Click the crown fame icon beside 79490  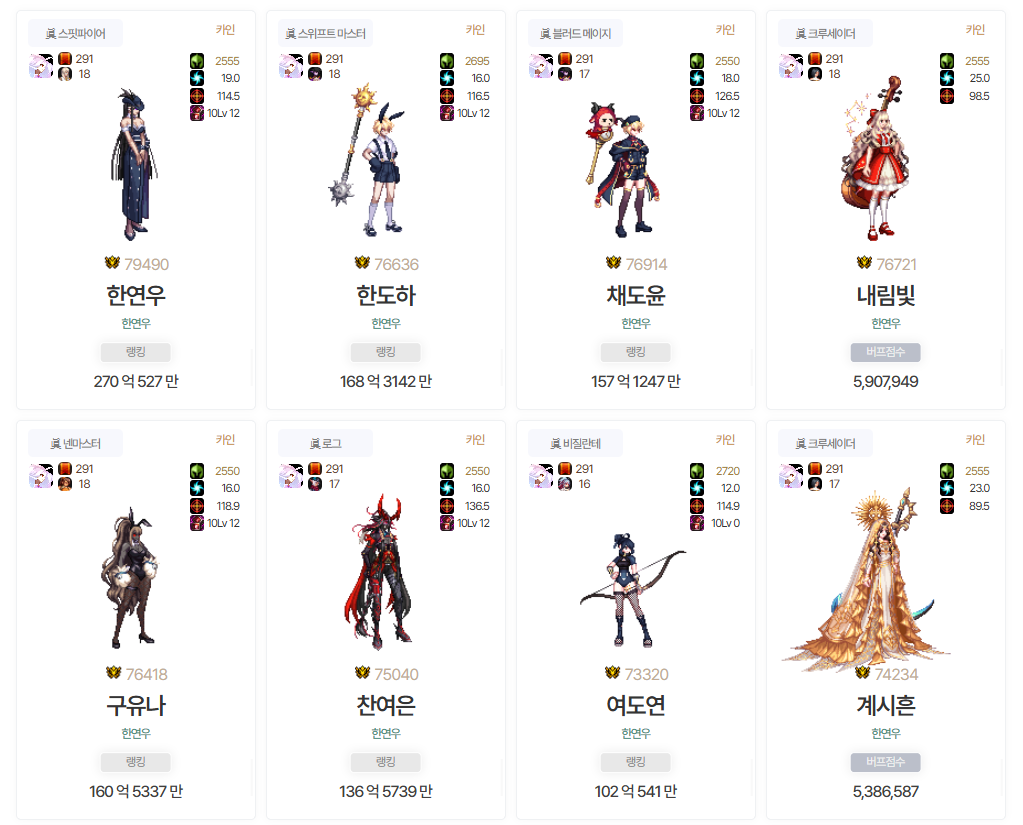[x=112, y=262]
